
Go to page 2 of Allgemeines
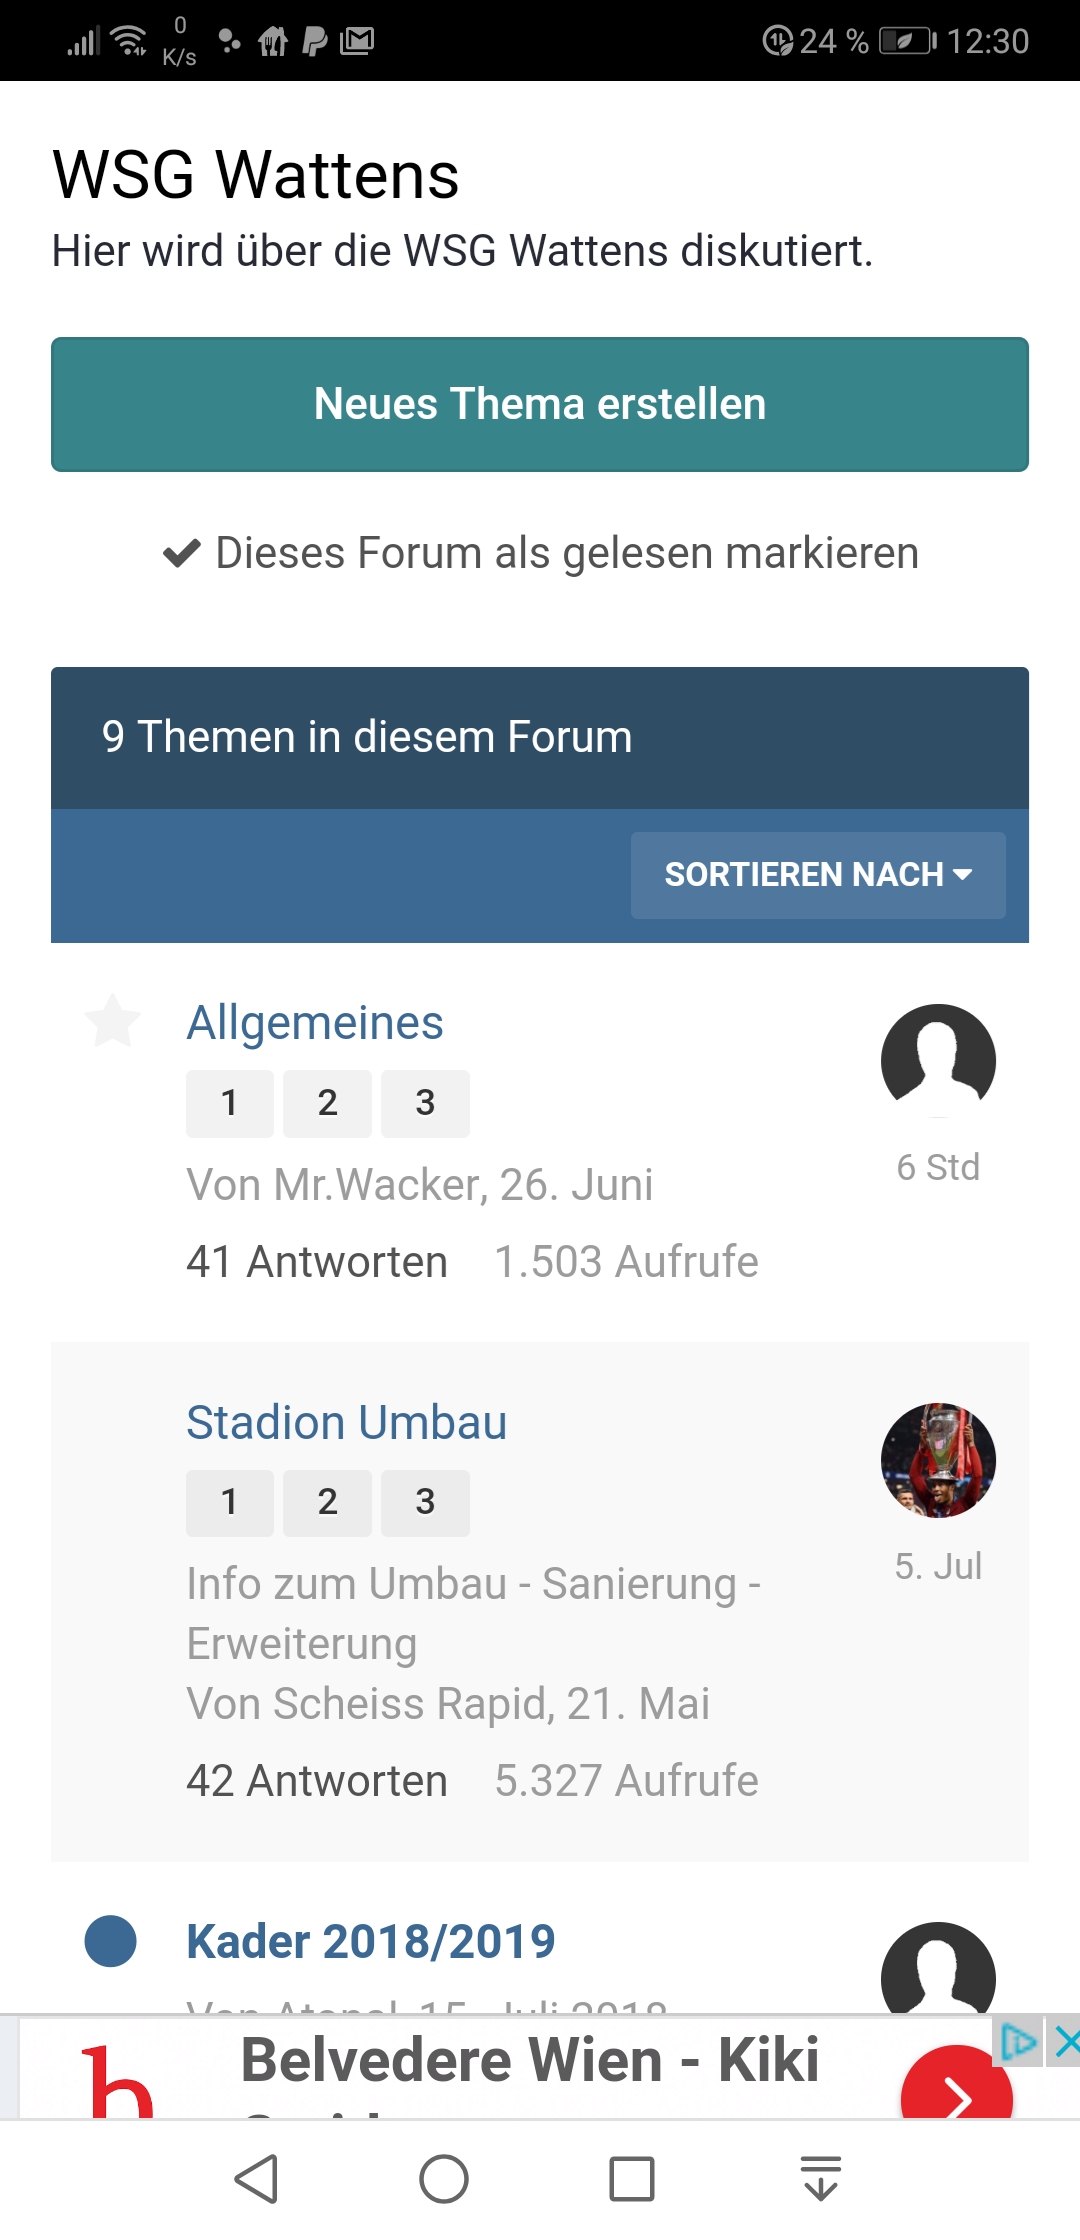click(x=327, y=1103)
